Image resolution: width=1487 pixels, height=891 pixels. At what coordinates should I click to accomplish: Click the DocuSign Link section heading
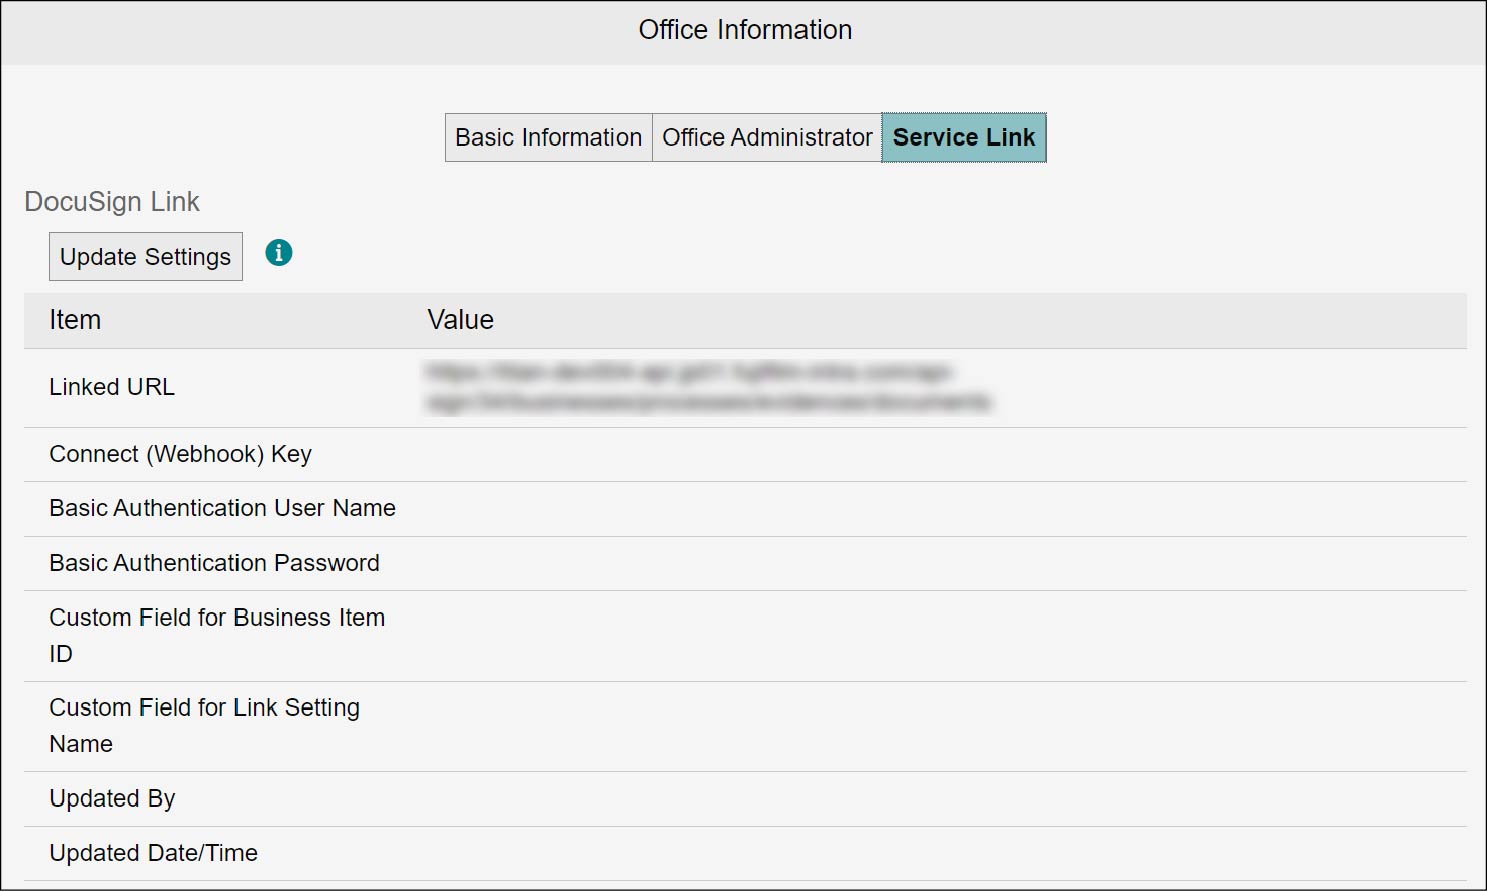112,202
